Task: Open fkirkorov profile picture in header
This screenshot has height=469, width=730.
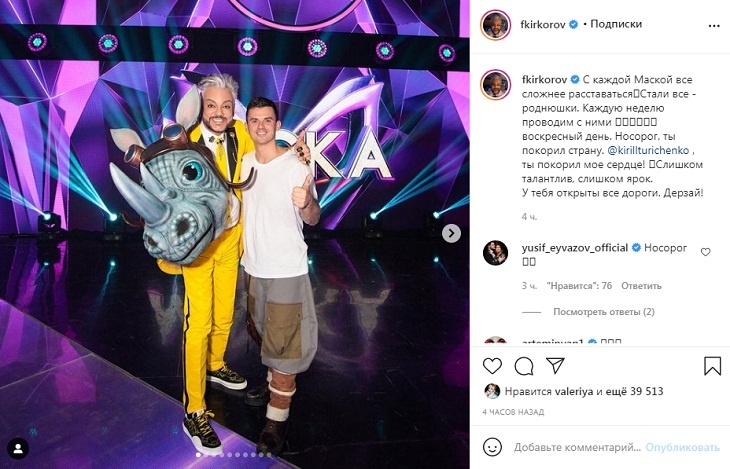Action: pos(495,25)
